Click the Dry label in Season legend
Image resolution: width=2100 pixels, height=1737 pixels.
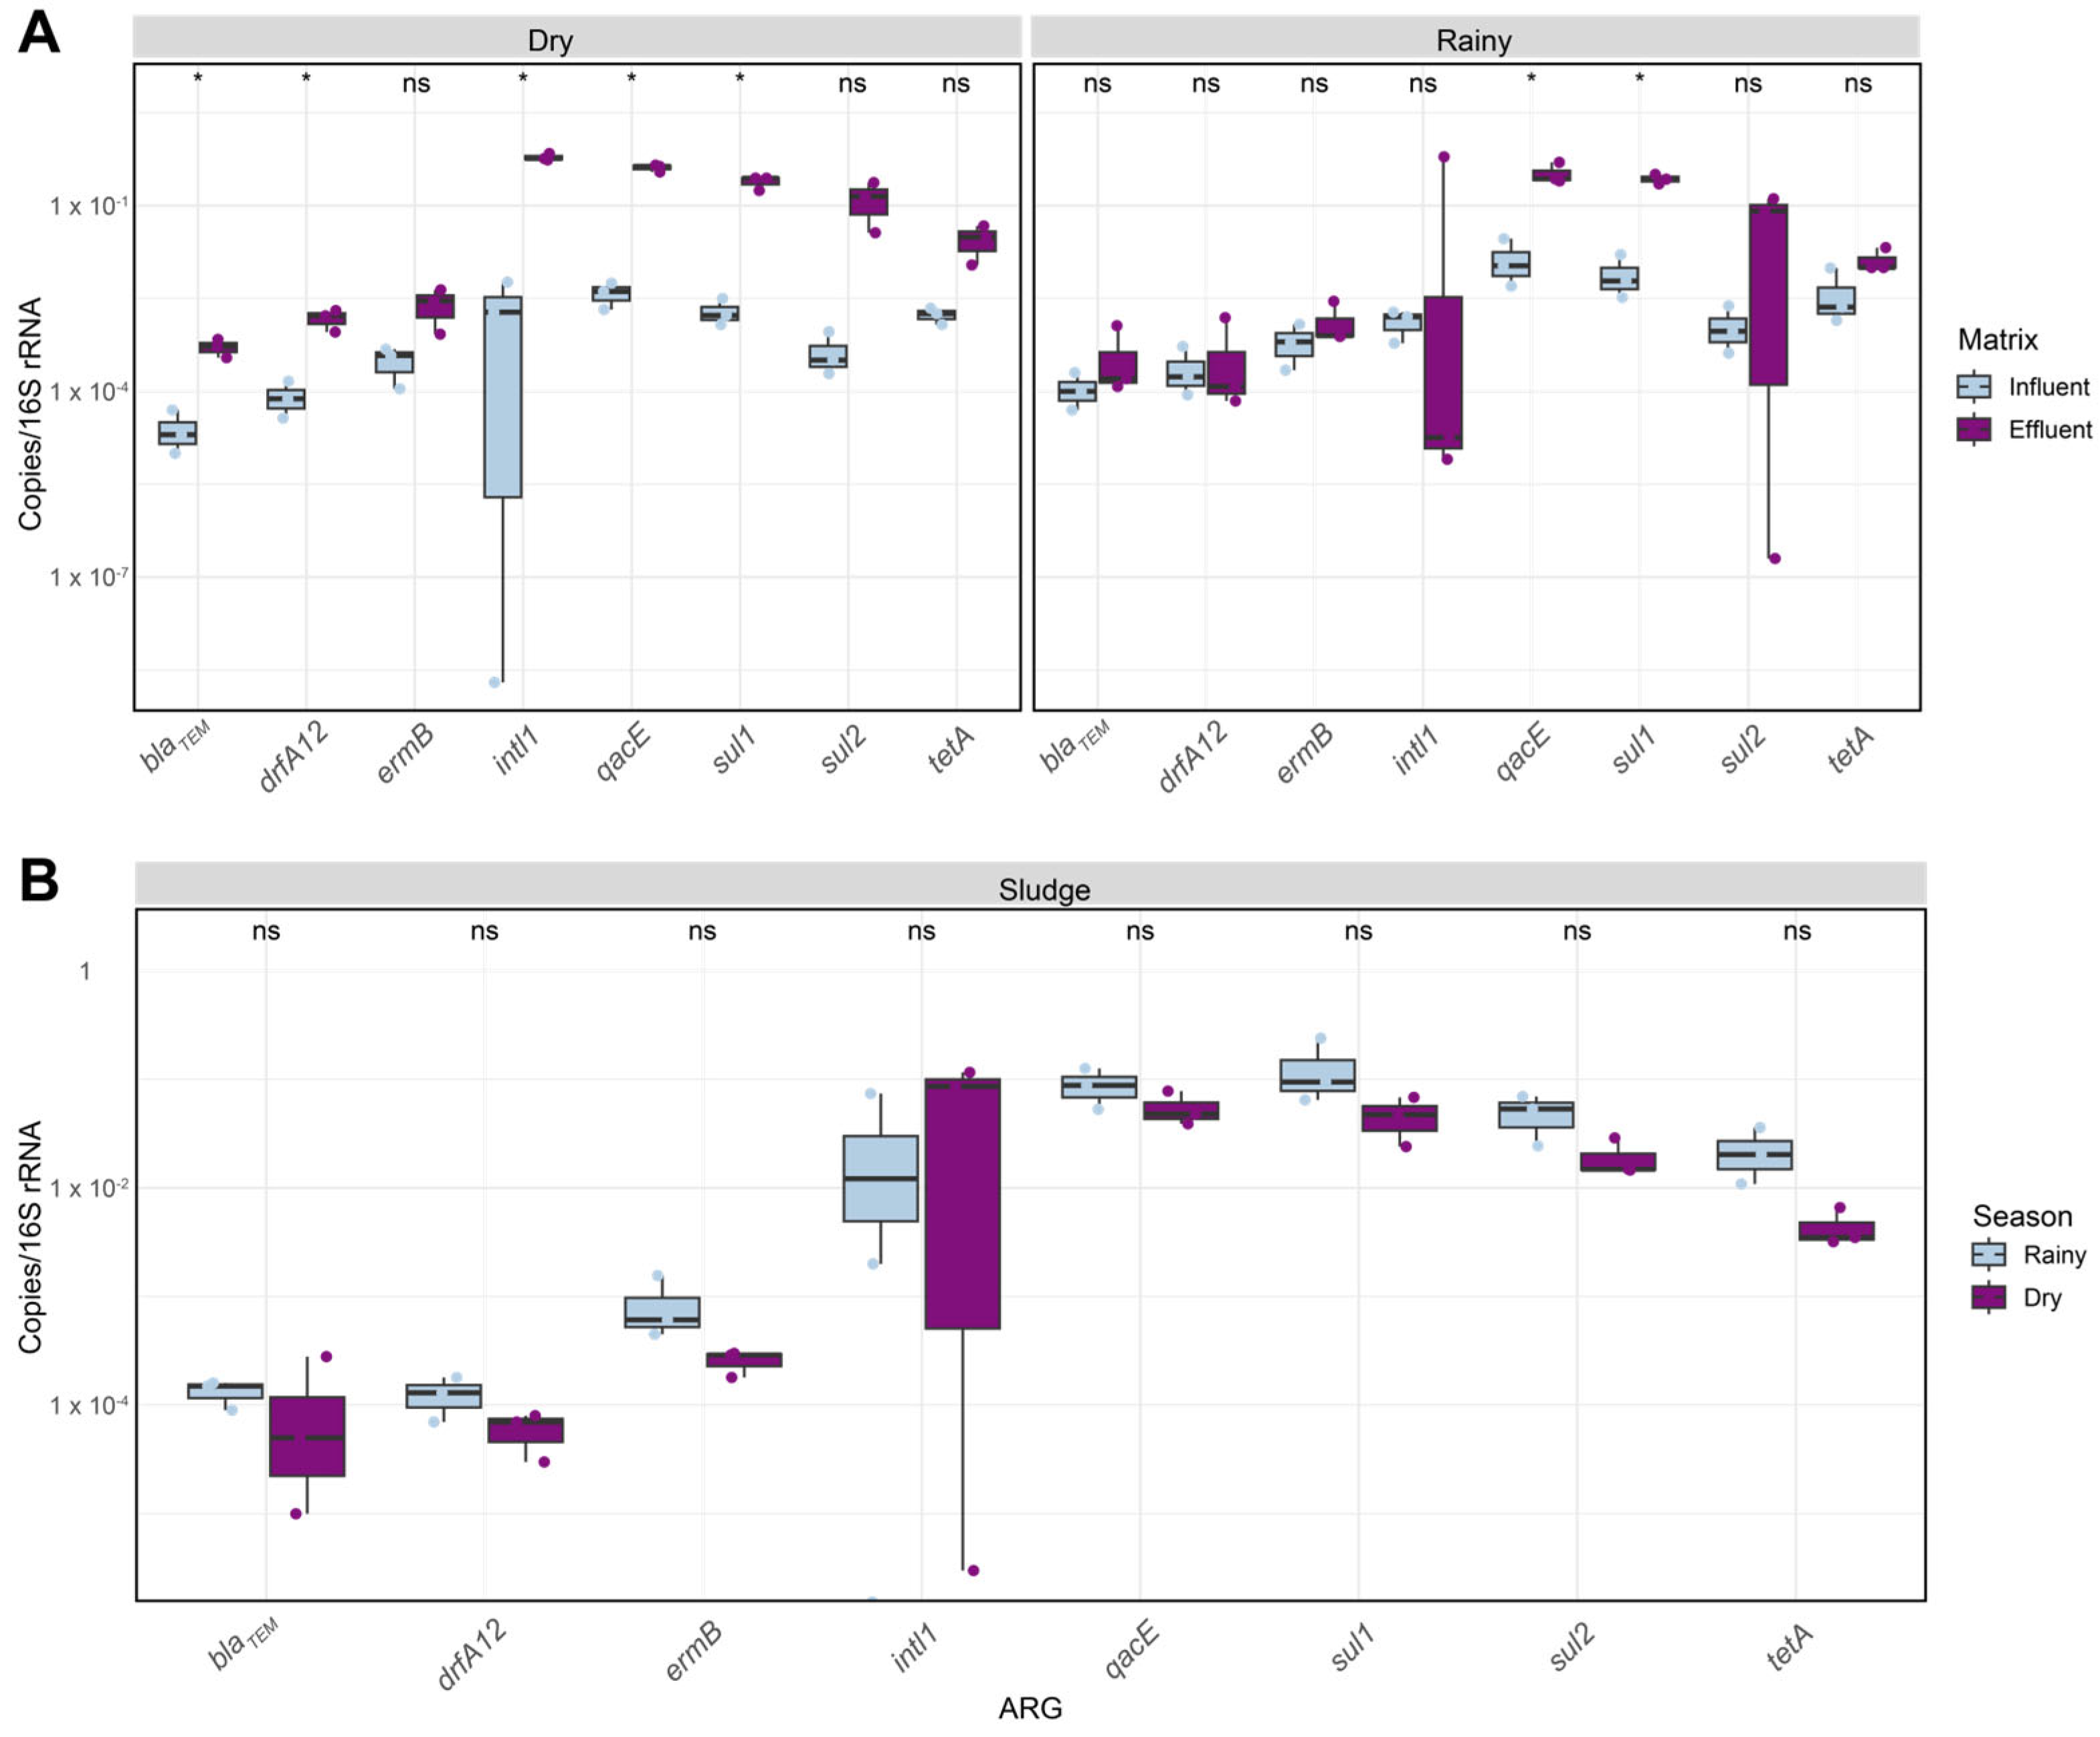(2043, 1298)
